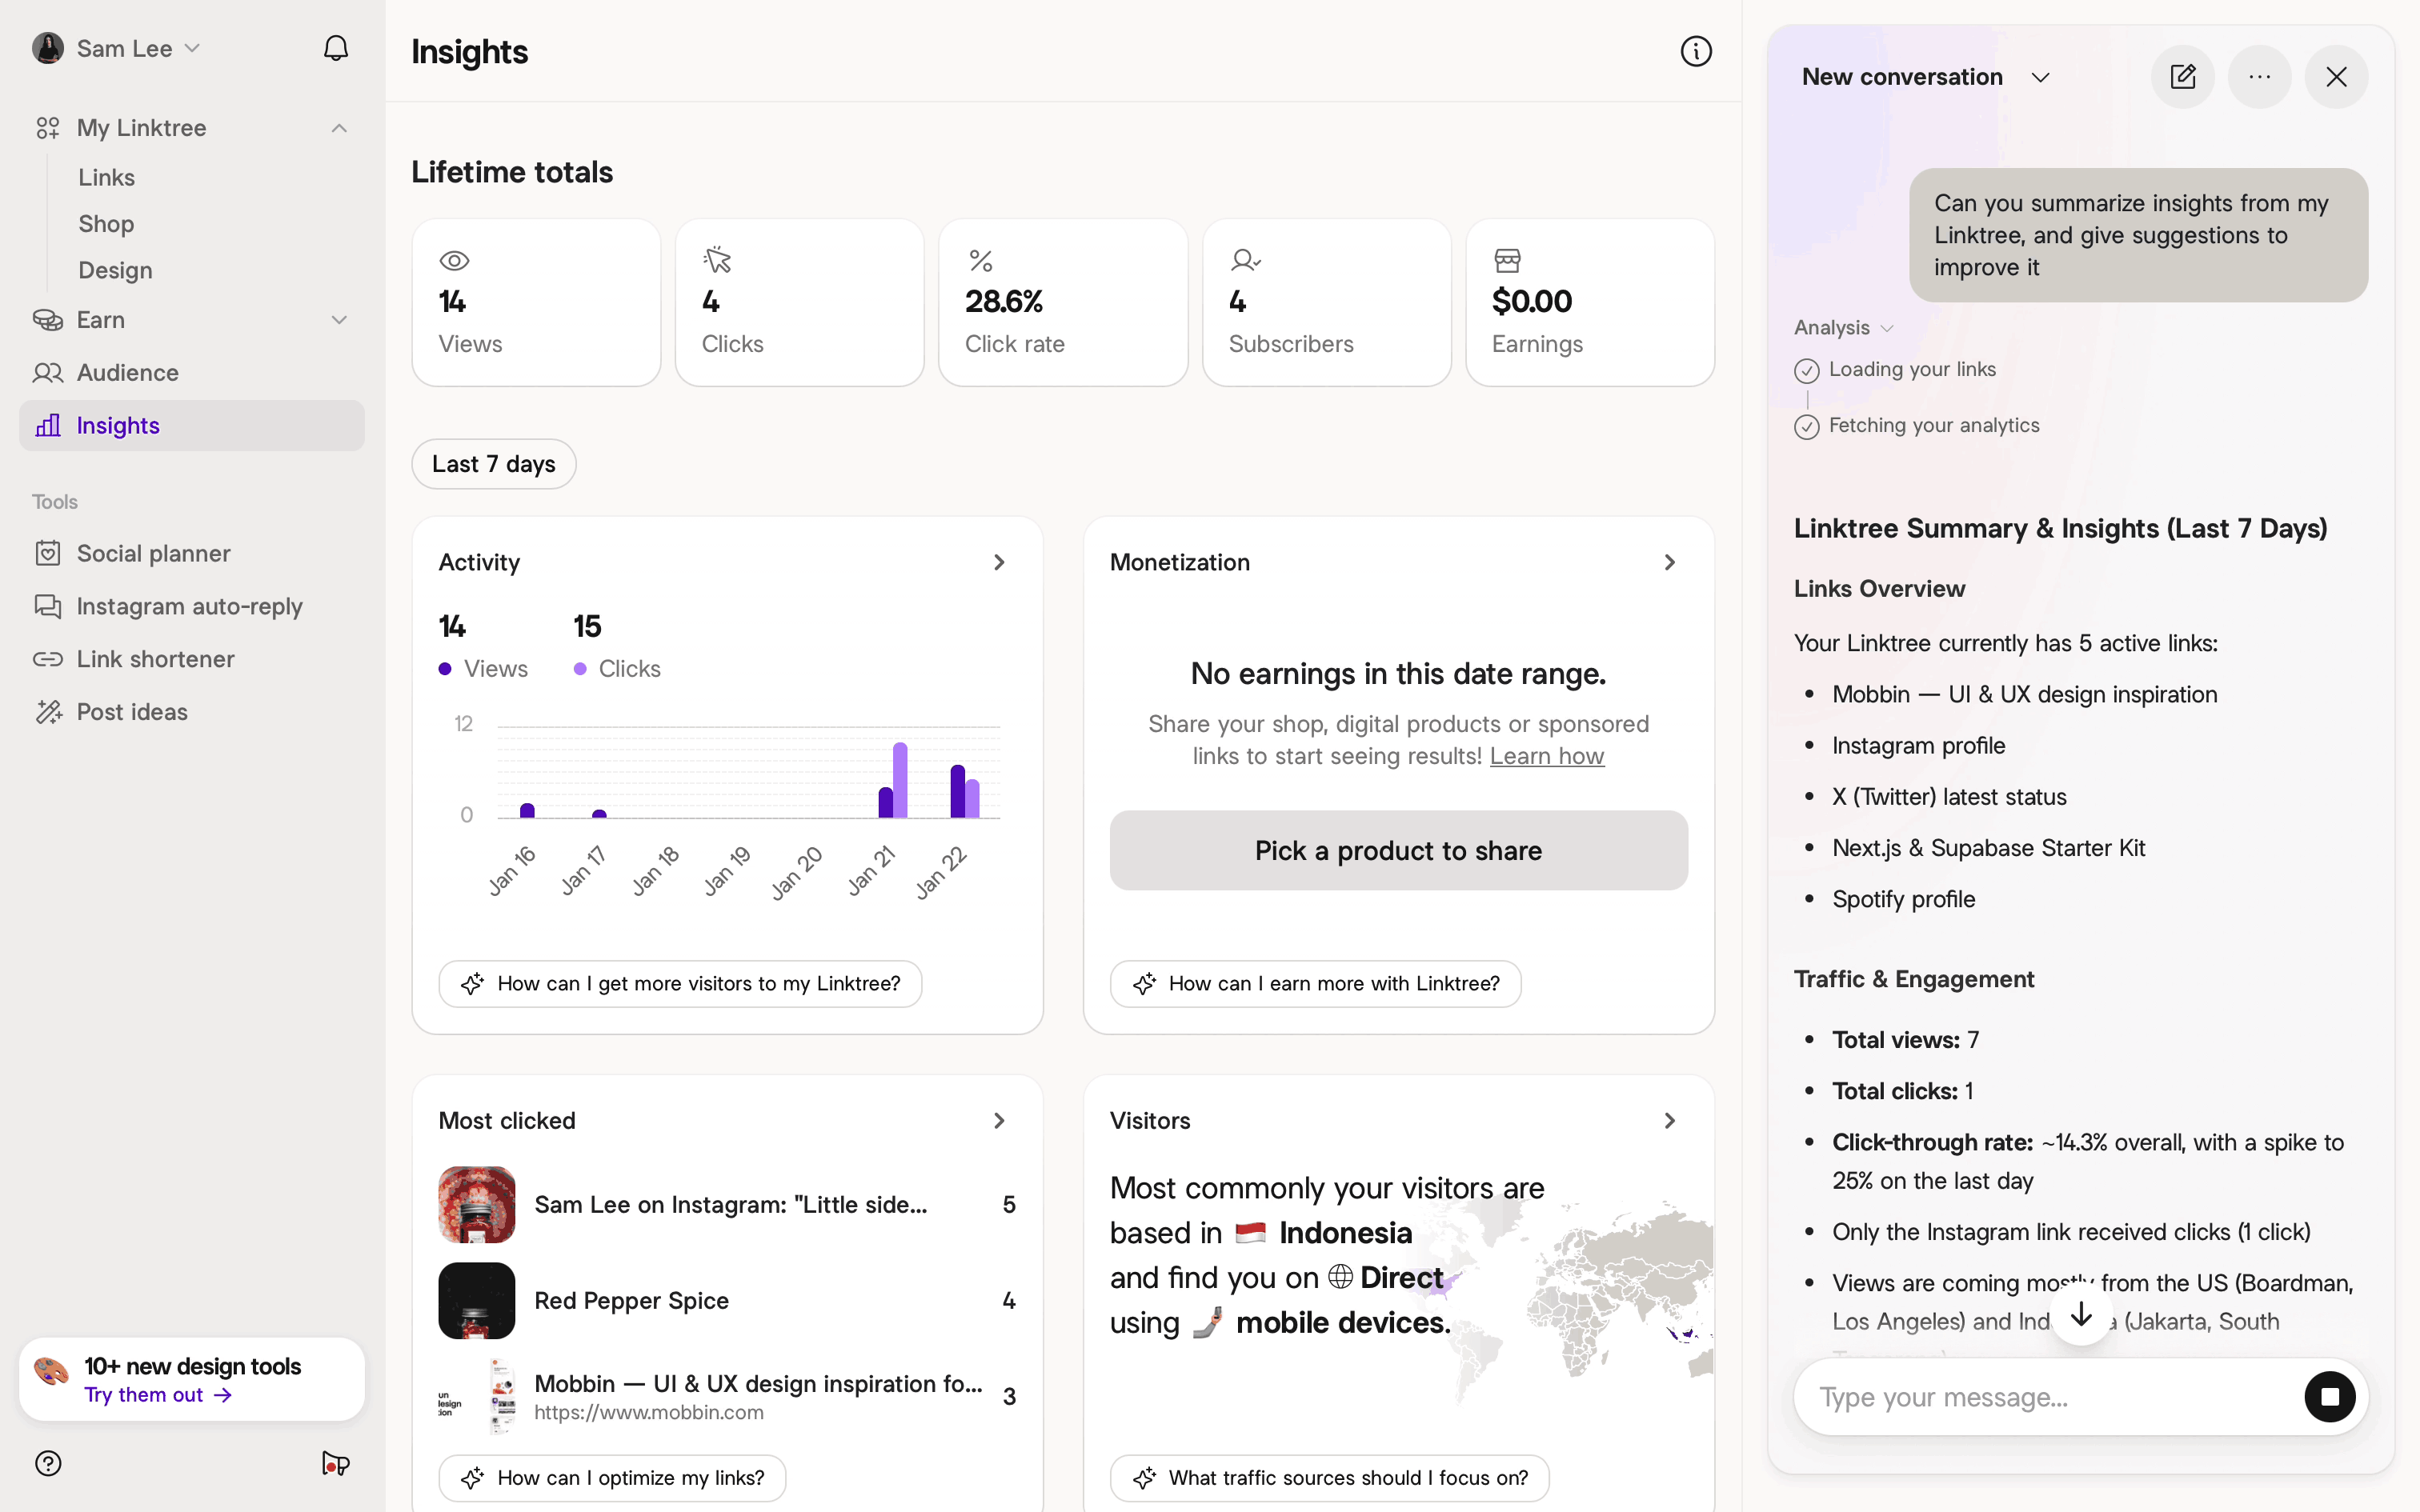Open chat more options ellipsis
This screenshot has width=2420, height=1512.
2259,77
